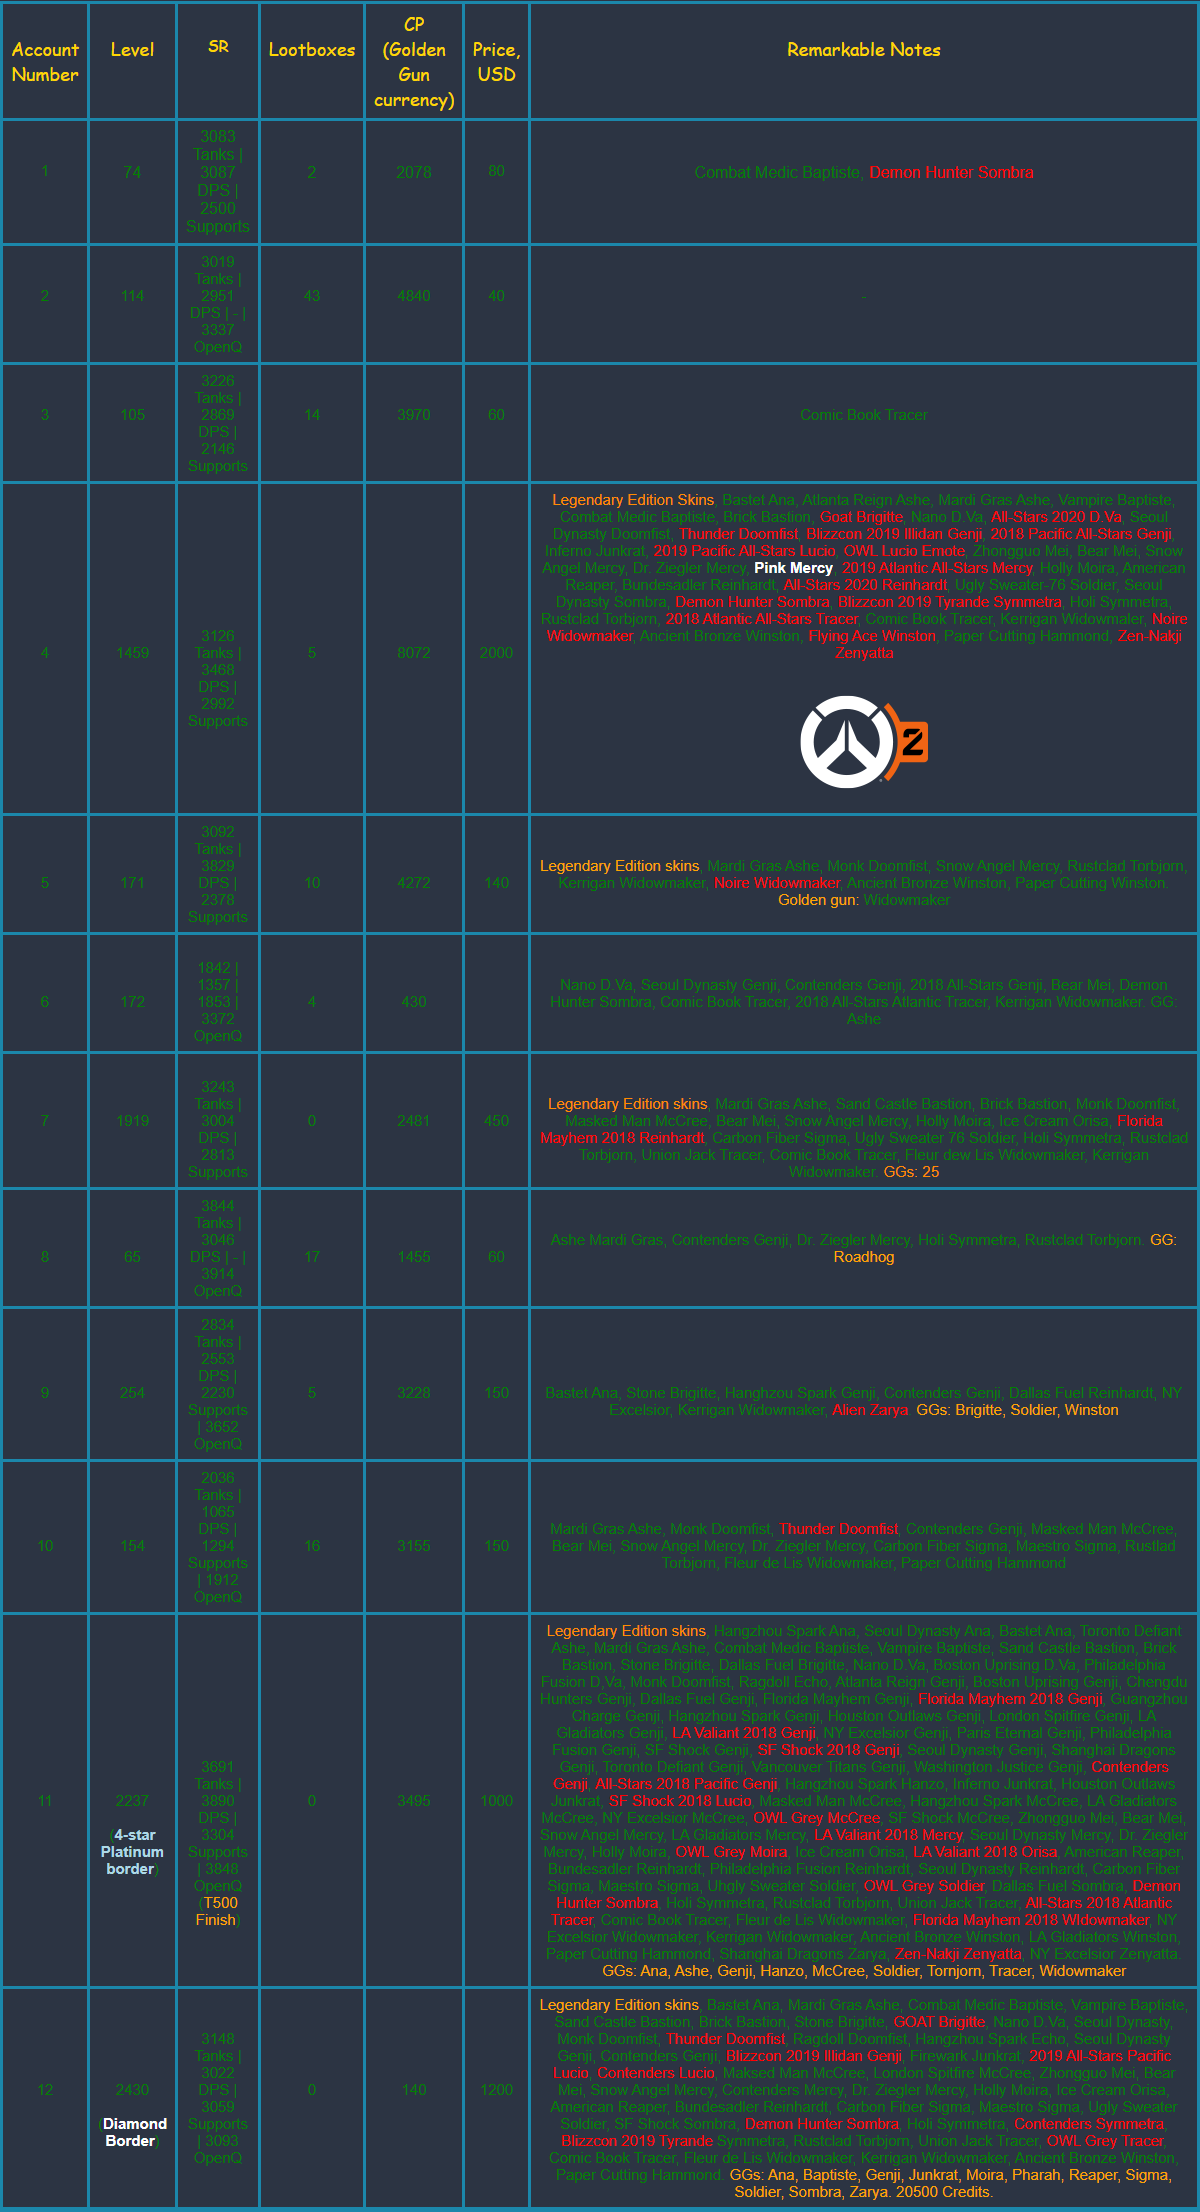Viewport: 1200px width, 2212px height.
Task: Select lootboxes value '16' for account 10
Action: 312,1546
